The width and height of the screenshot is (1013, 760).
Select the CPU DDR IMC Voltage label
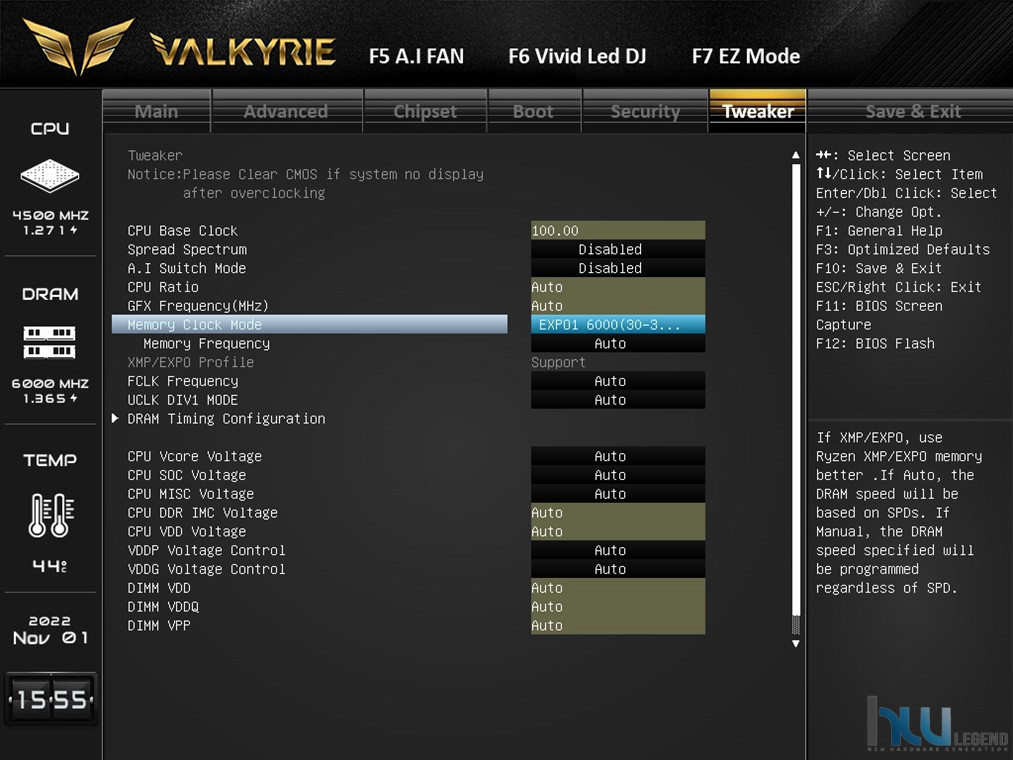click(x=203, y=512)
